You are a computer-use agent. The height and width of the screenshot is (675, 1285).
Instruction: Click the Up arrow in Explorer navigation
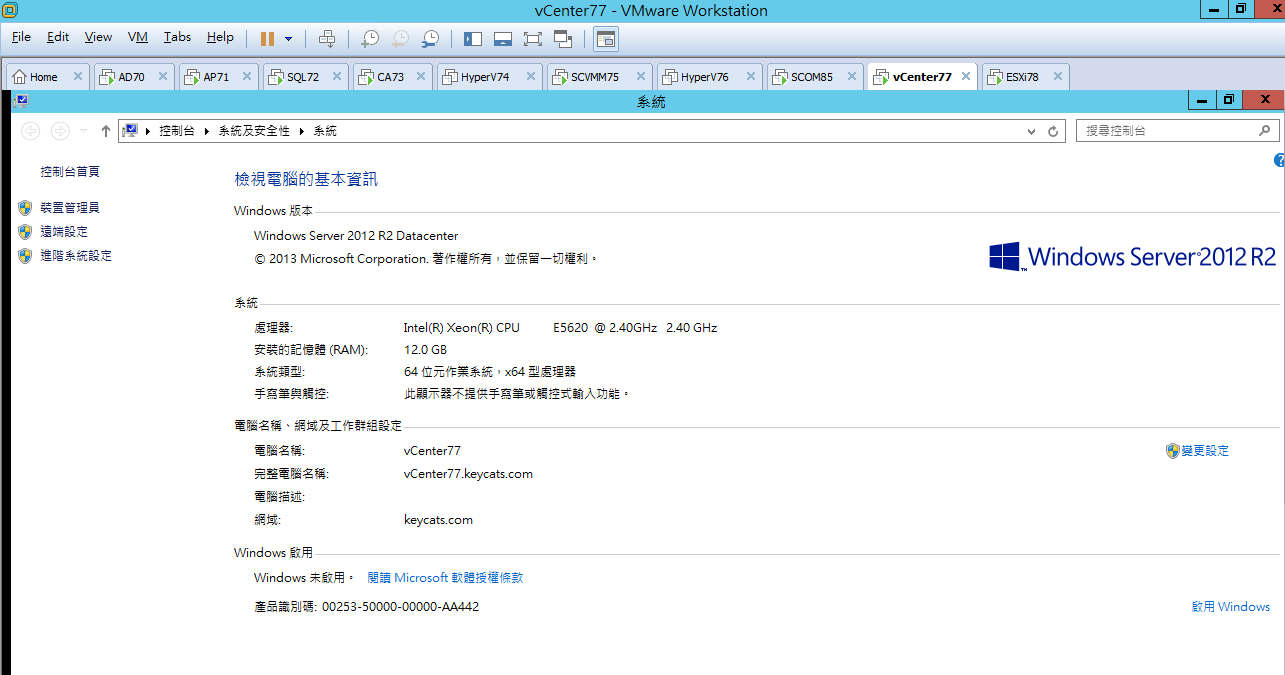[x=106, y=131]
